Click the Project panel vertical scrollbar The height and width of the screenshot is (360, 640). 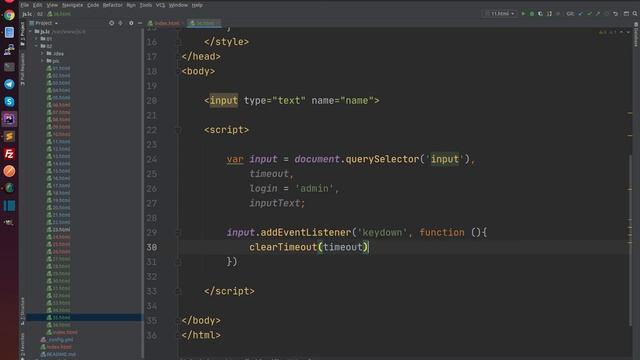[142, 192]
